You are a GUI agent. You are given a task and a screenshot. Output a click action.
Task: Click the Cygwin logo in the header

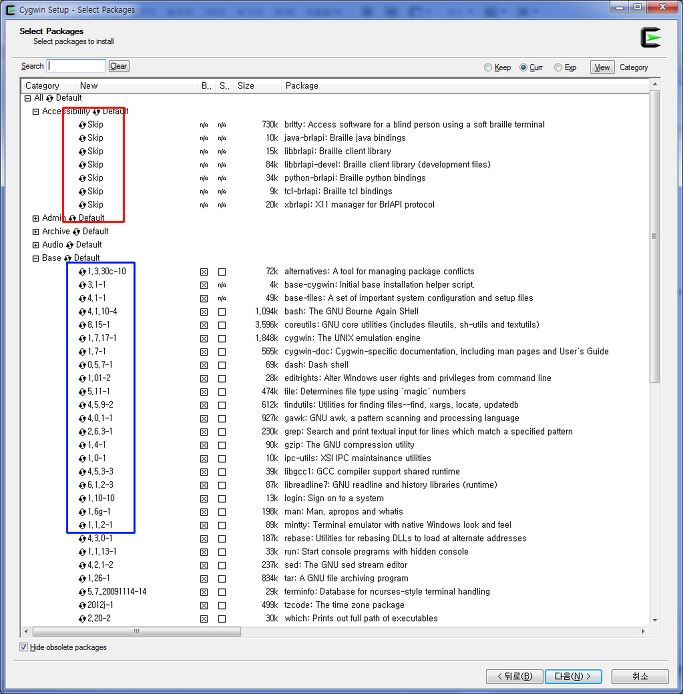click(651, 38)
